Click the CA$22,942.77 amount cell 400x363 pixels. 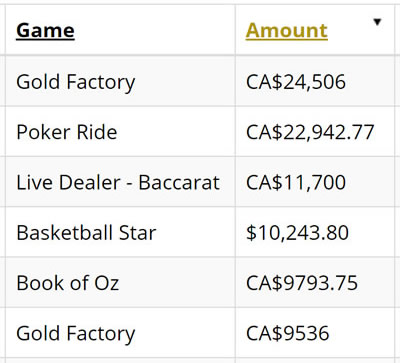click(315, 131)
